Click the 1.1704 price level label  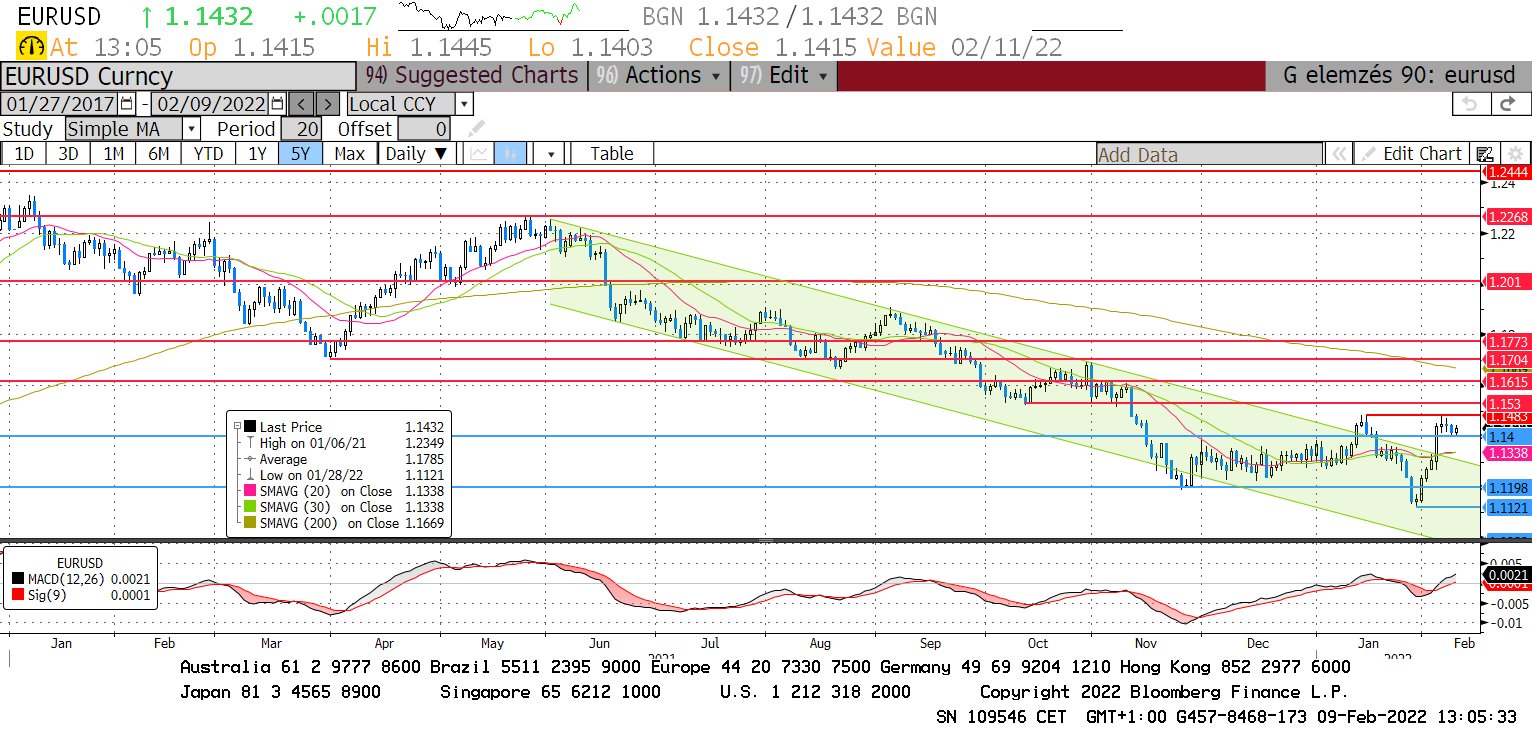pos(1507,358)
